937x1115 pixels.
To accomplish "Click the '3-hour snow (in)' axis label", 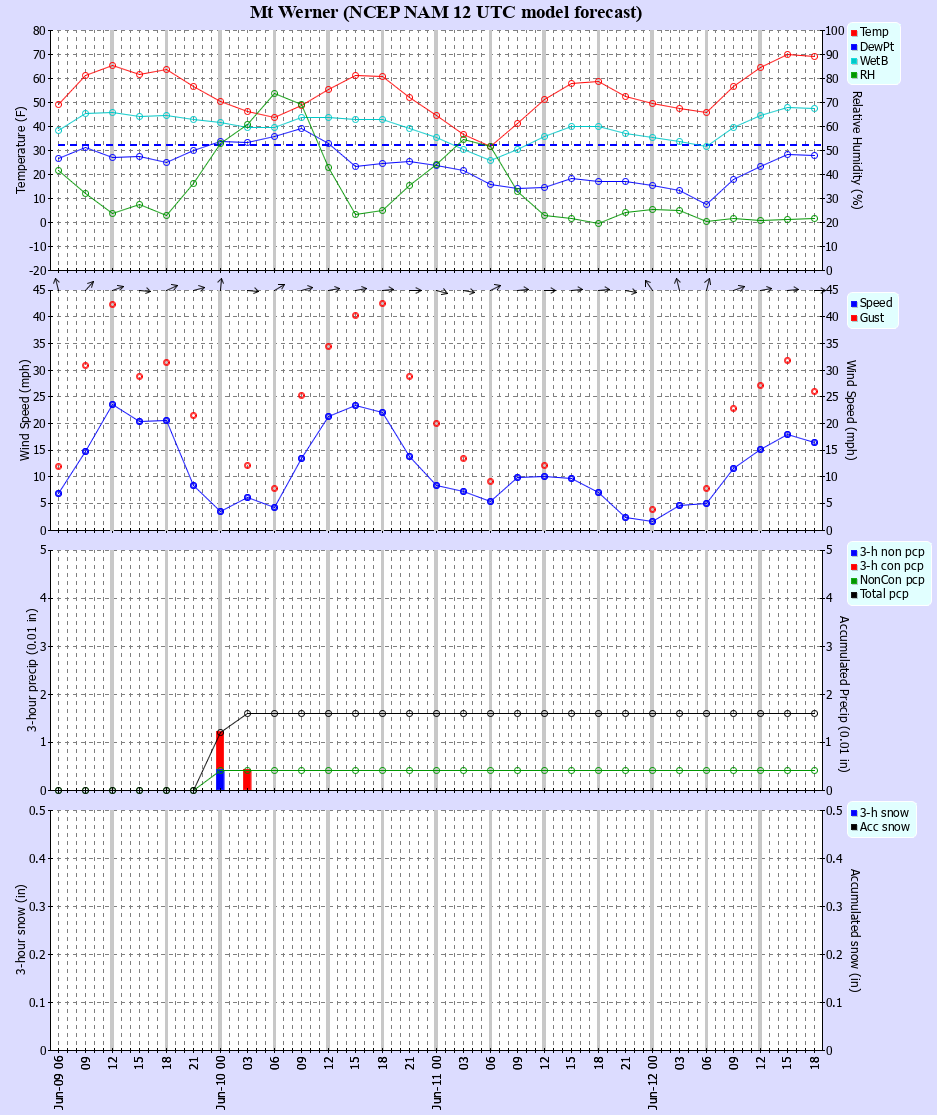I will pos(21,930).
